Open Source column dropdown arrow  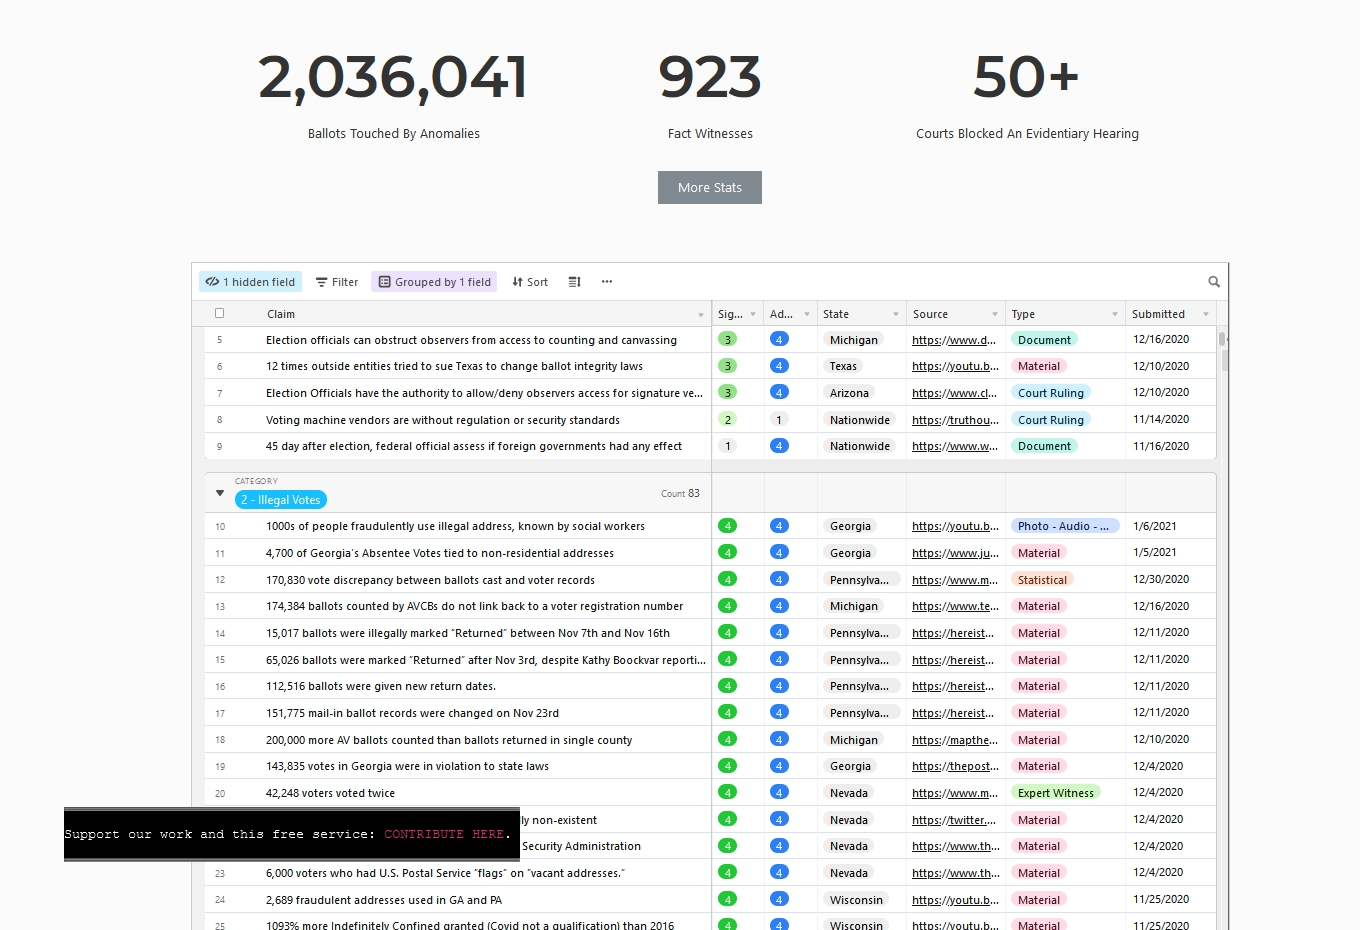pyautogui.click(x=994, y=314)
